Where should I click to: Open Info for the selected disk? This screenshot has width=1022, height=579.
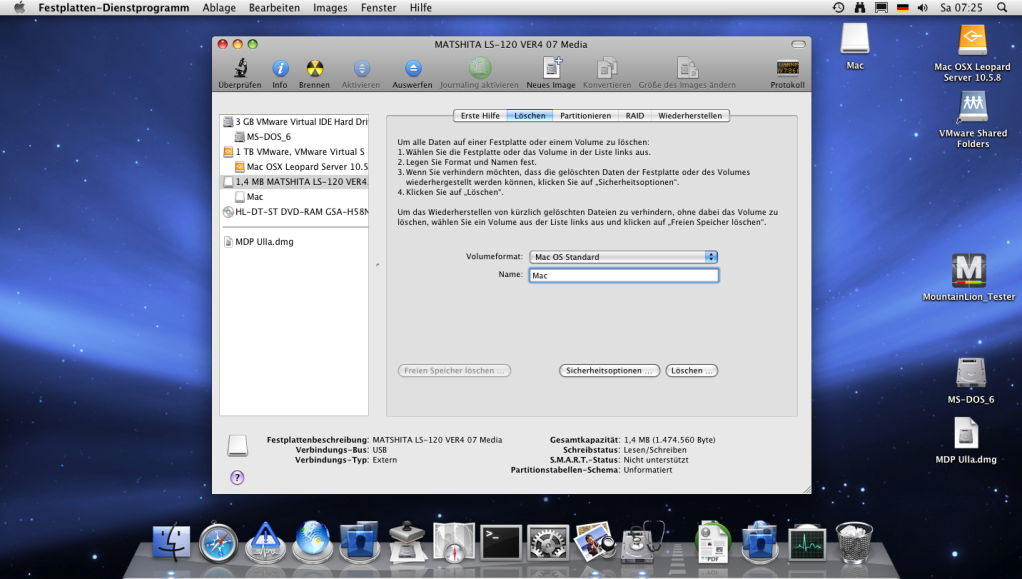(x=280, y=68)
